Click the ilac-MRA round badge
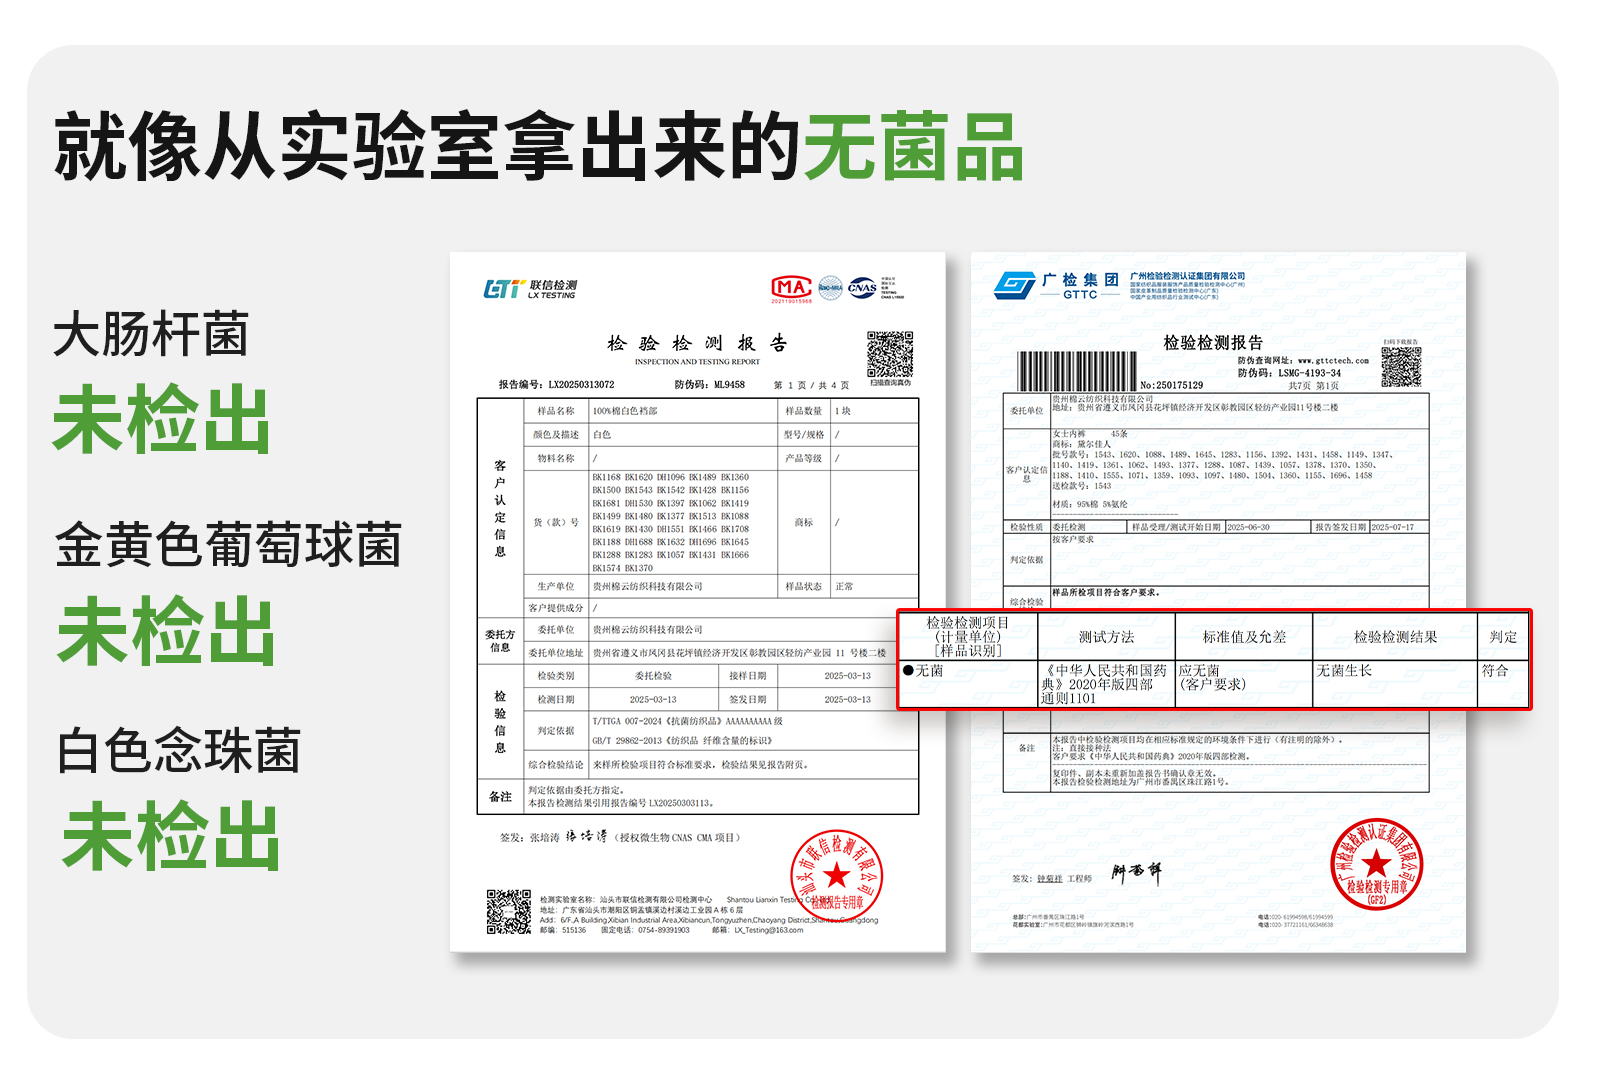1600x1081 pixels. 830,288
